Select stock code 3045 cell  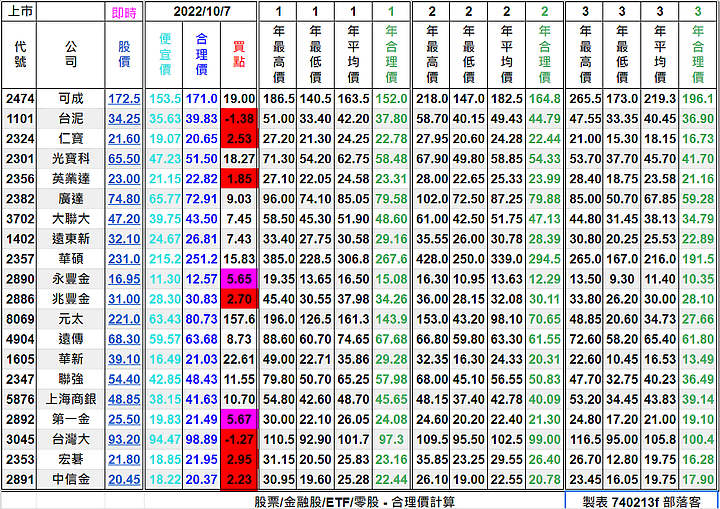[x=20, y=440]
